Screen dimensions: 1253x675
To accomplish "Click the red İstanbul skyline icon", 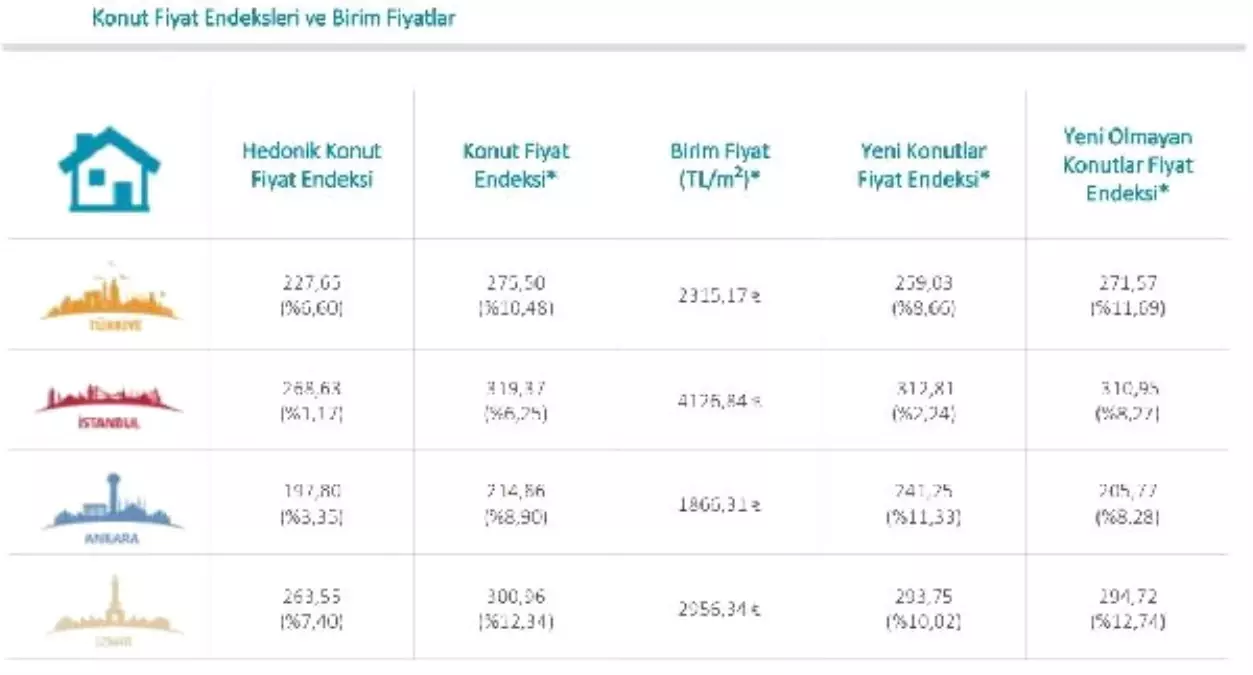I will point(109,400).
